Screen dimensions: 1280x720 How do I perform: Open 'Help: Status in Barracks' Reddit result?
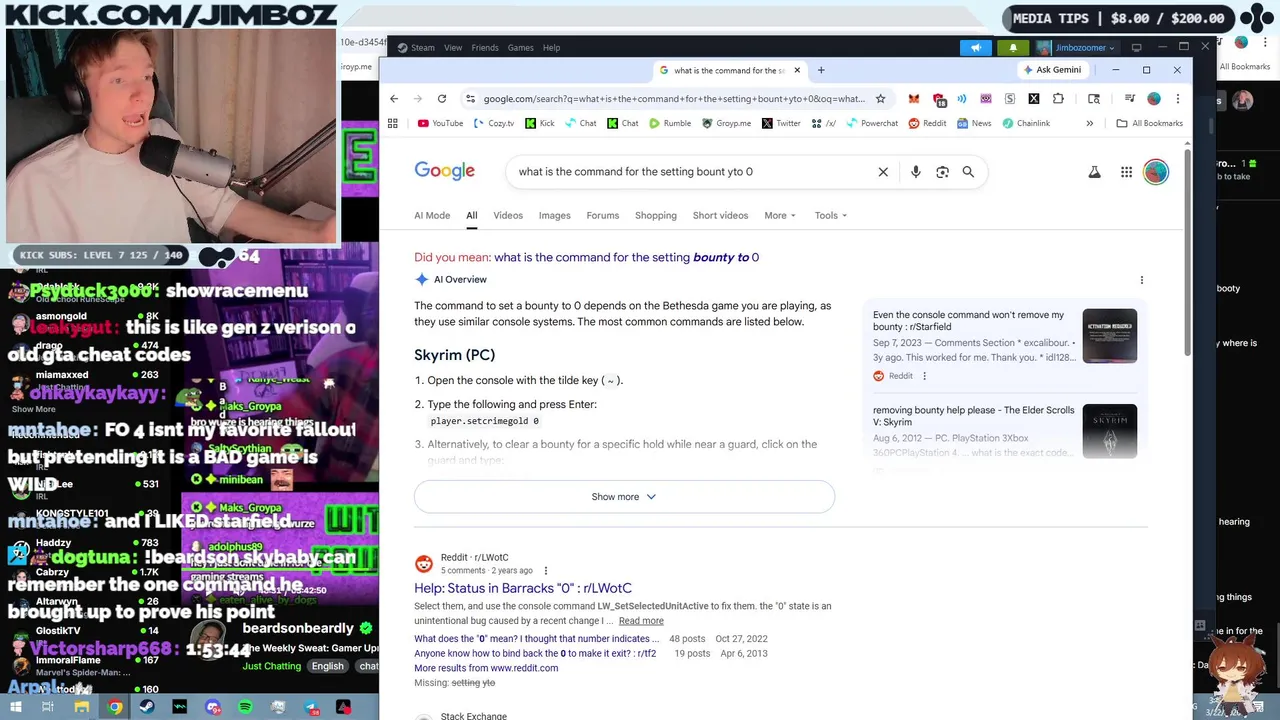[x=523, y=588]
